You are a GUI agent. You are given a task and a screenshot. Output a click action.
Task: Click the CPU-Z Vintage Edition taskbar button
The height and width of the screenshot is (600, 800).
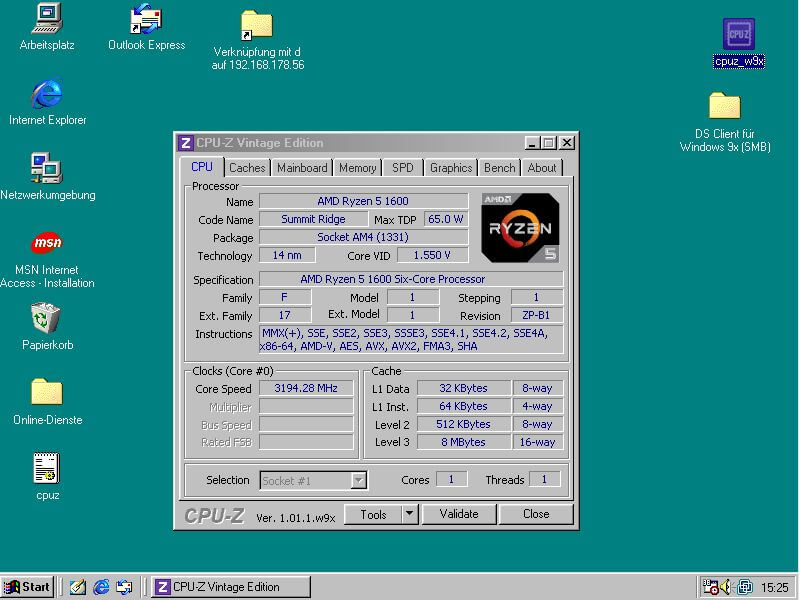(x=231, y=587)
